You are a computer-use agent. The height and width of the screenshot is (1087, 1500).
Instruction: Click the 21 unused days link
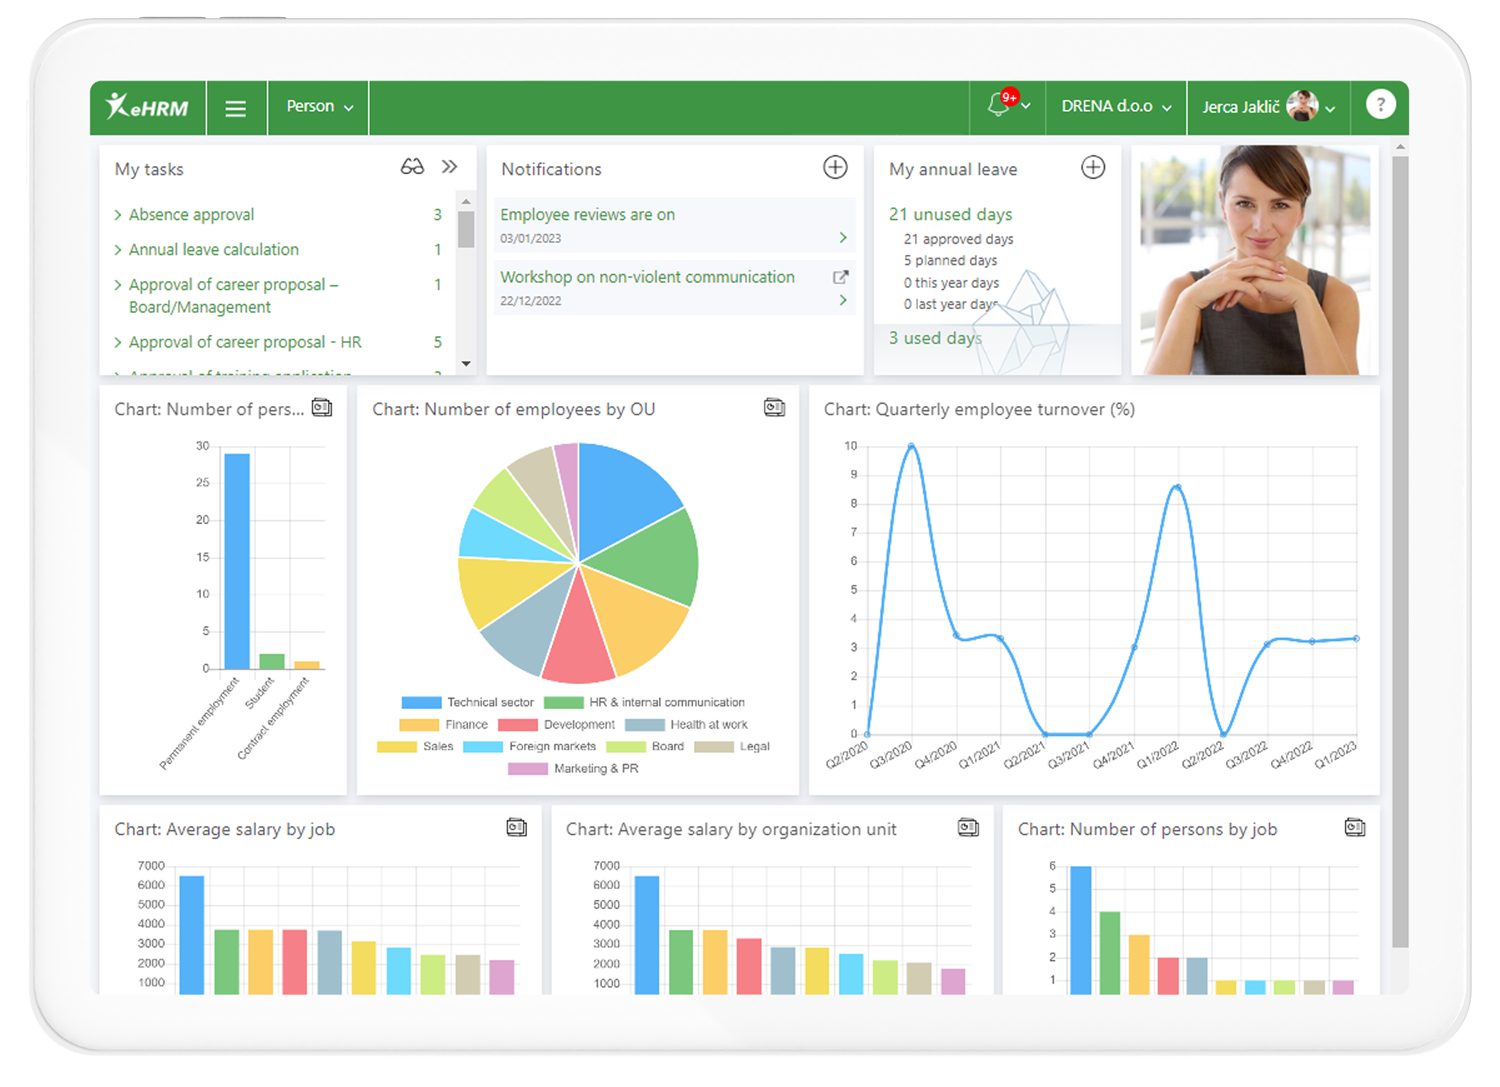click(x=949, y=214)
